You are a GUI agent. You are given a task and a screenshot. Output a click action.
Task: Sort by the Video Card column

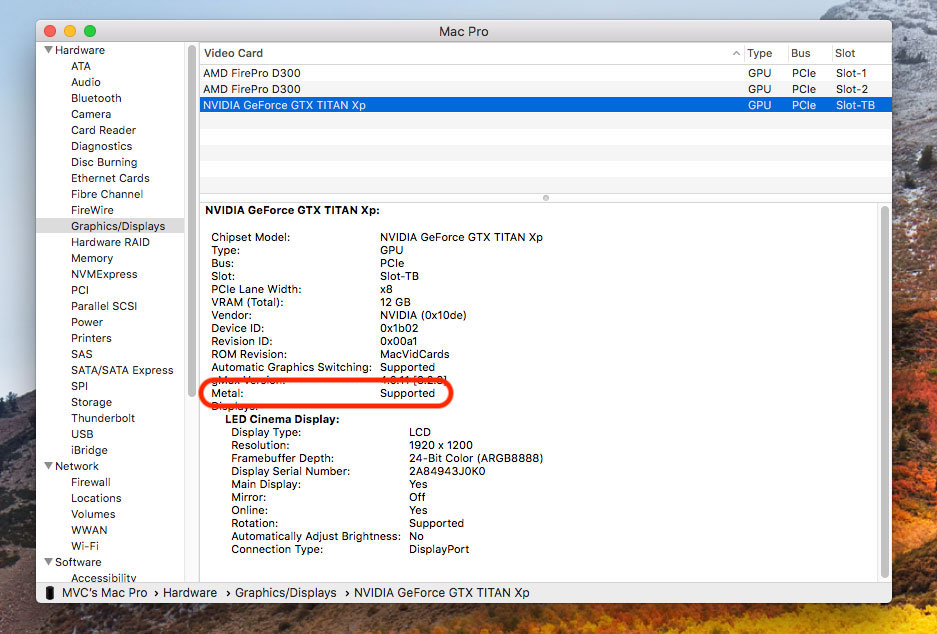[233, 53]
